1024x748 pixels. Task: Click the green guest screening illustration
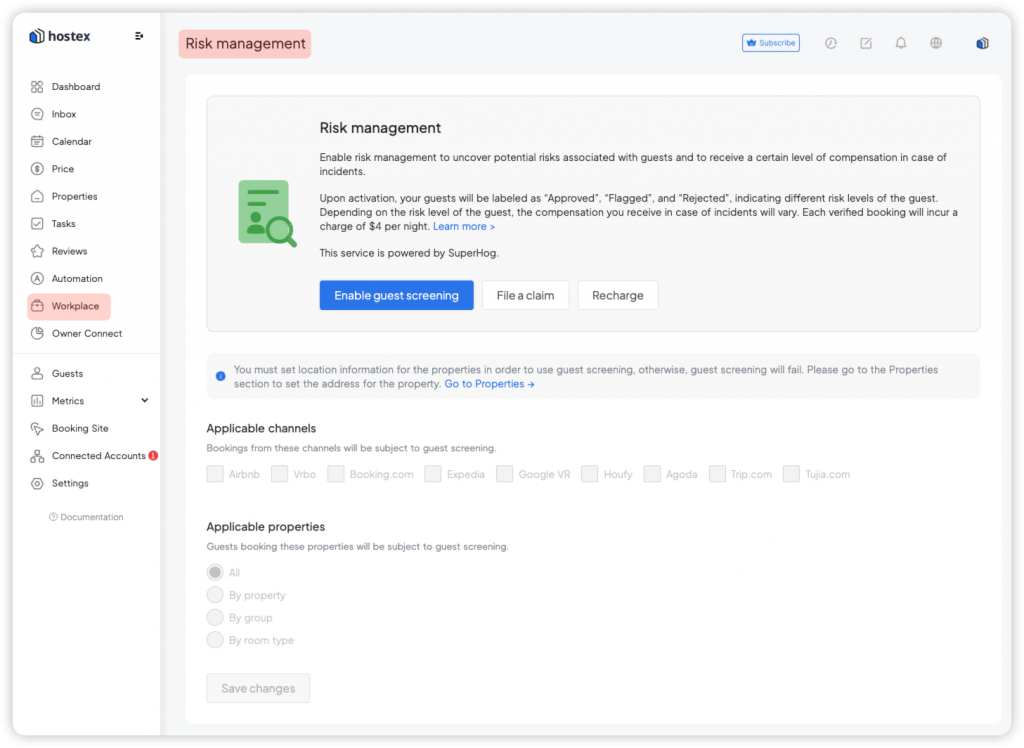(x=267, y=214)
